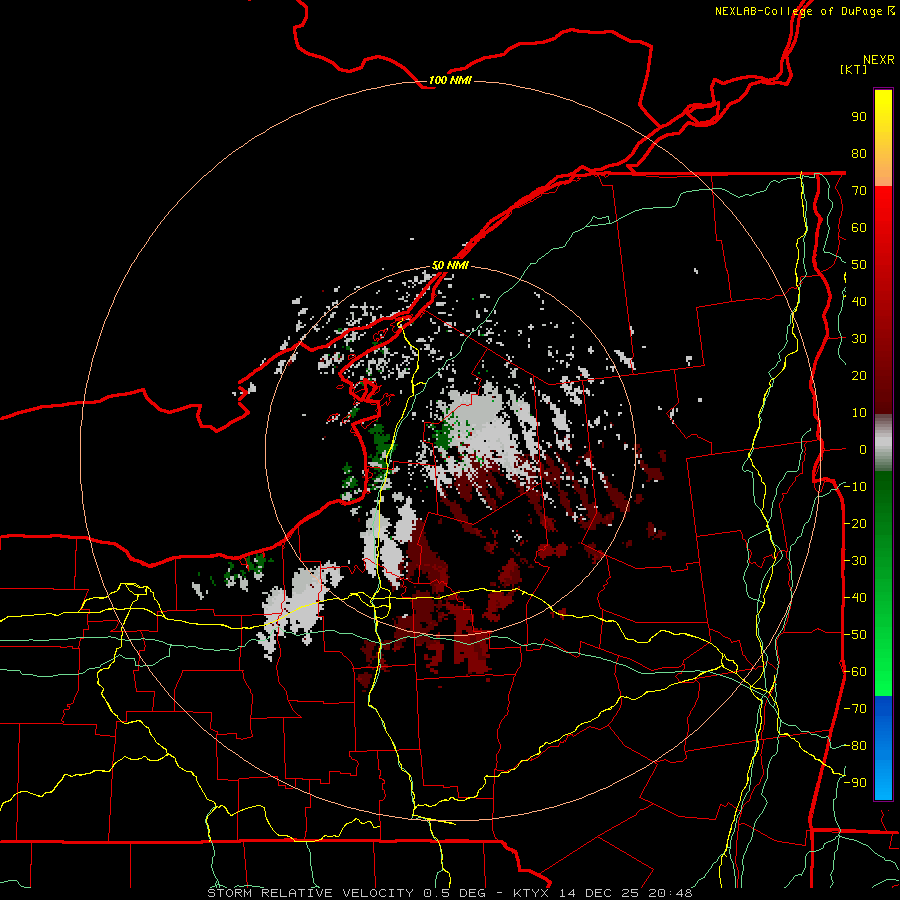Click the 0 value on the velocity scale
The height and width of the screenshot is (900, 900).
pyautogui.click(x=863, y=450)
